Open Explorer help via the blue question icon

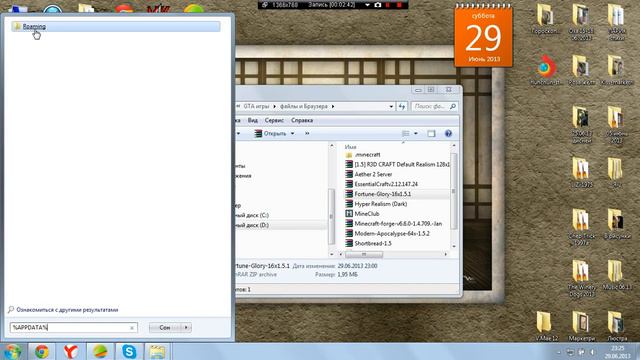[448, 133]
